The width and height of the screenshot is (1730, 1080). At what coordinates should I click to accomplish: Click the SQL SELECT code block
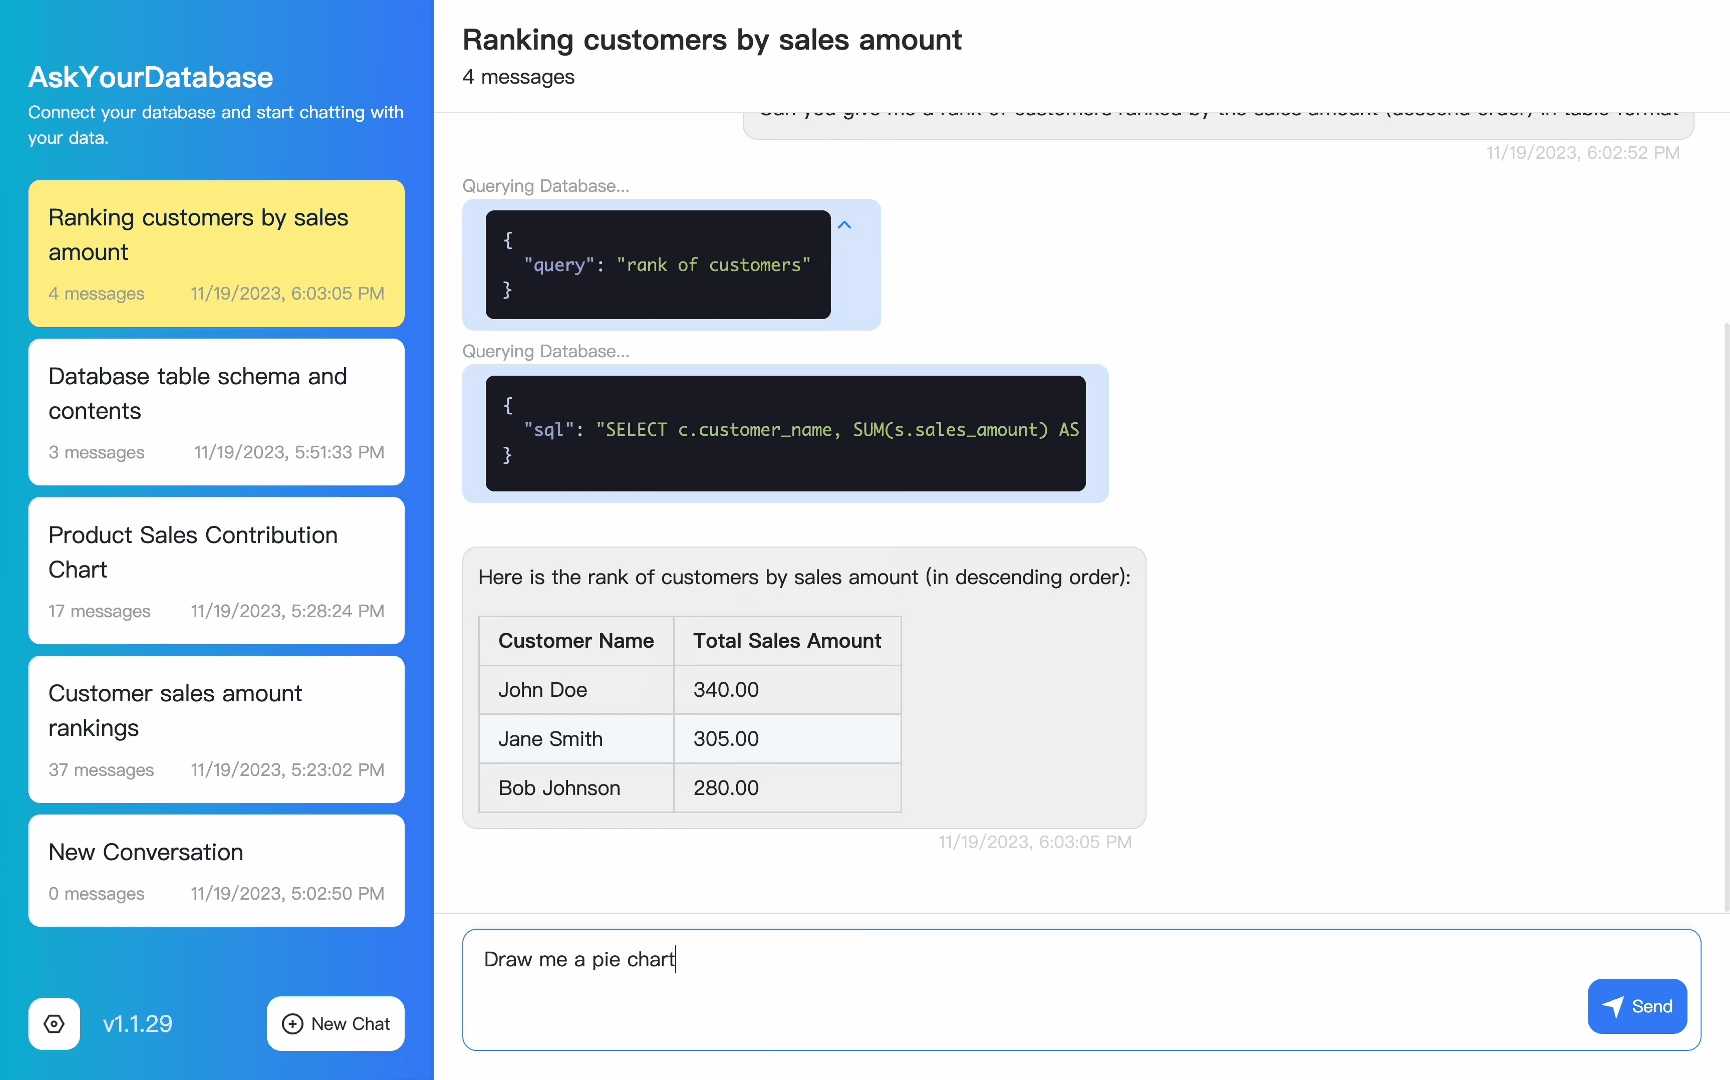click(785, 432)
